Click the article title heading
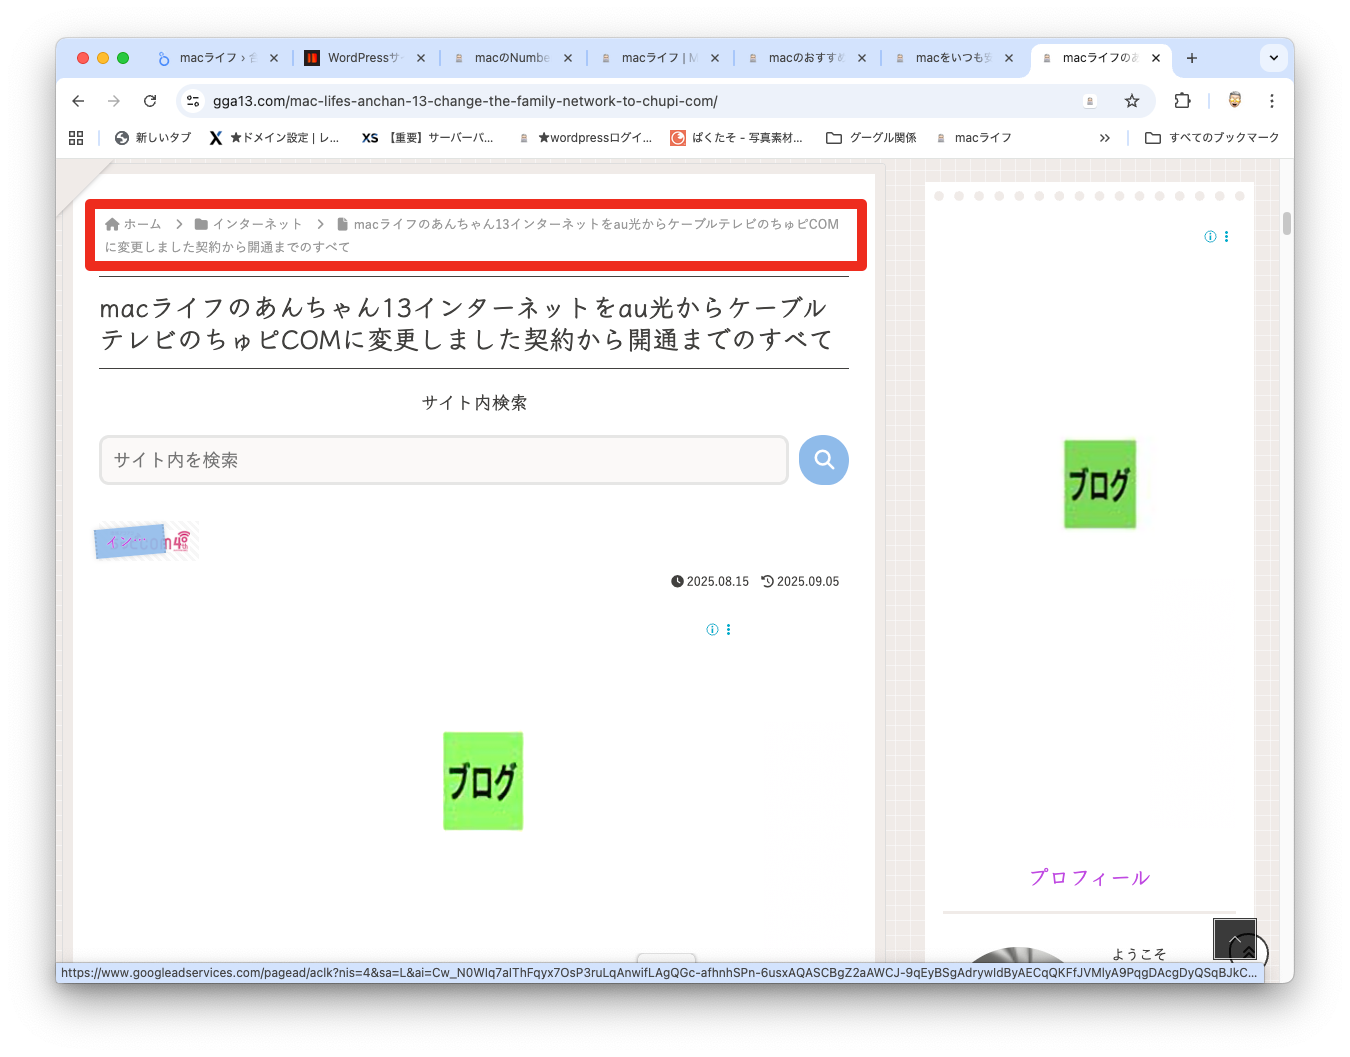 [466, 324]
